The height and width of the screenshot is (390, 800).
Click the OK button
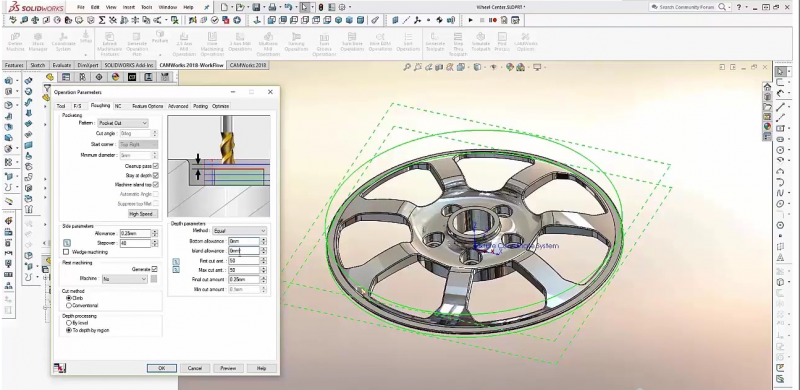(162, 368)
